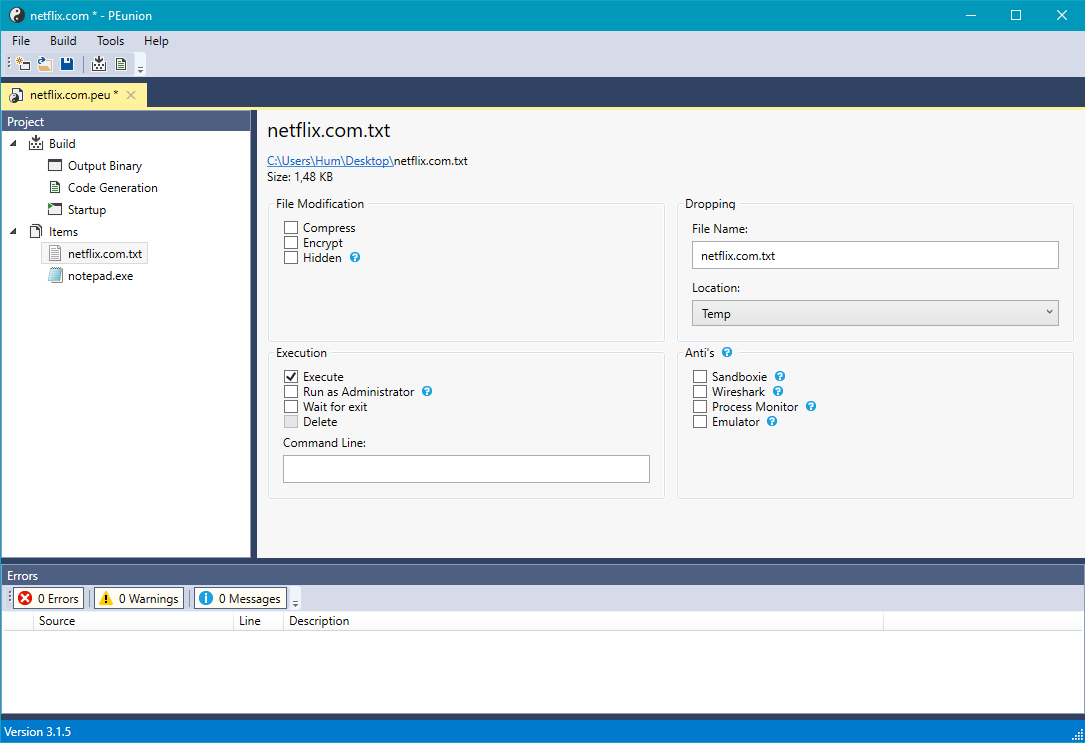1085x743 pixels.
Task: Click help icon next to Hidden
Action: pos(355,257)
